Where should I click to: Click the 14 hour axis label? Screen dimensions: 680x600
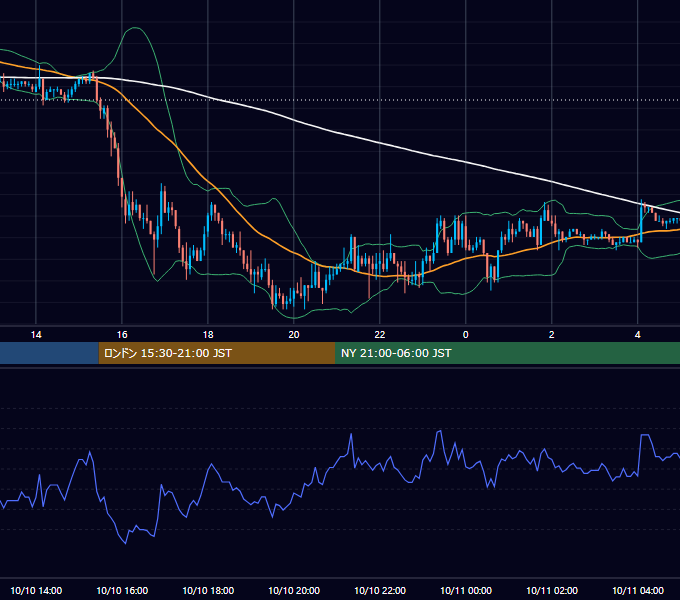tap(36, 335)
